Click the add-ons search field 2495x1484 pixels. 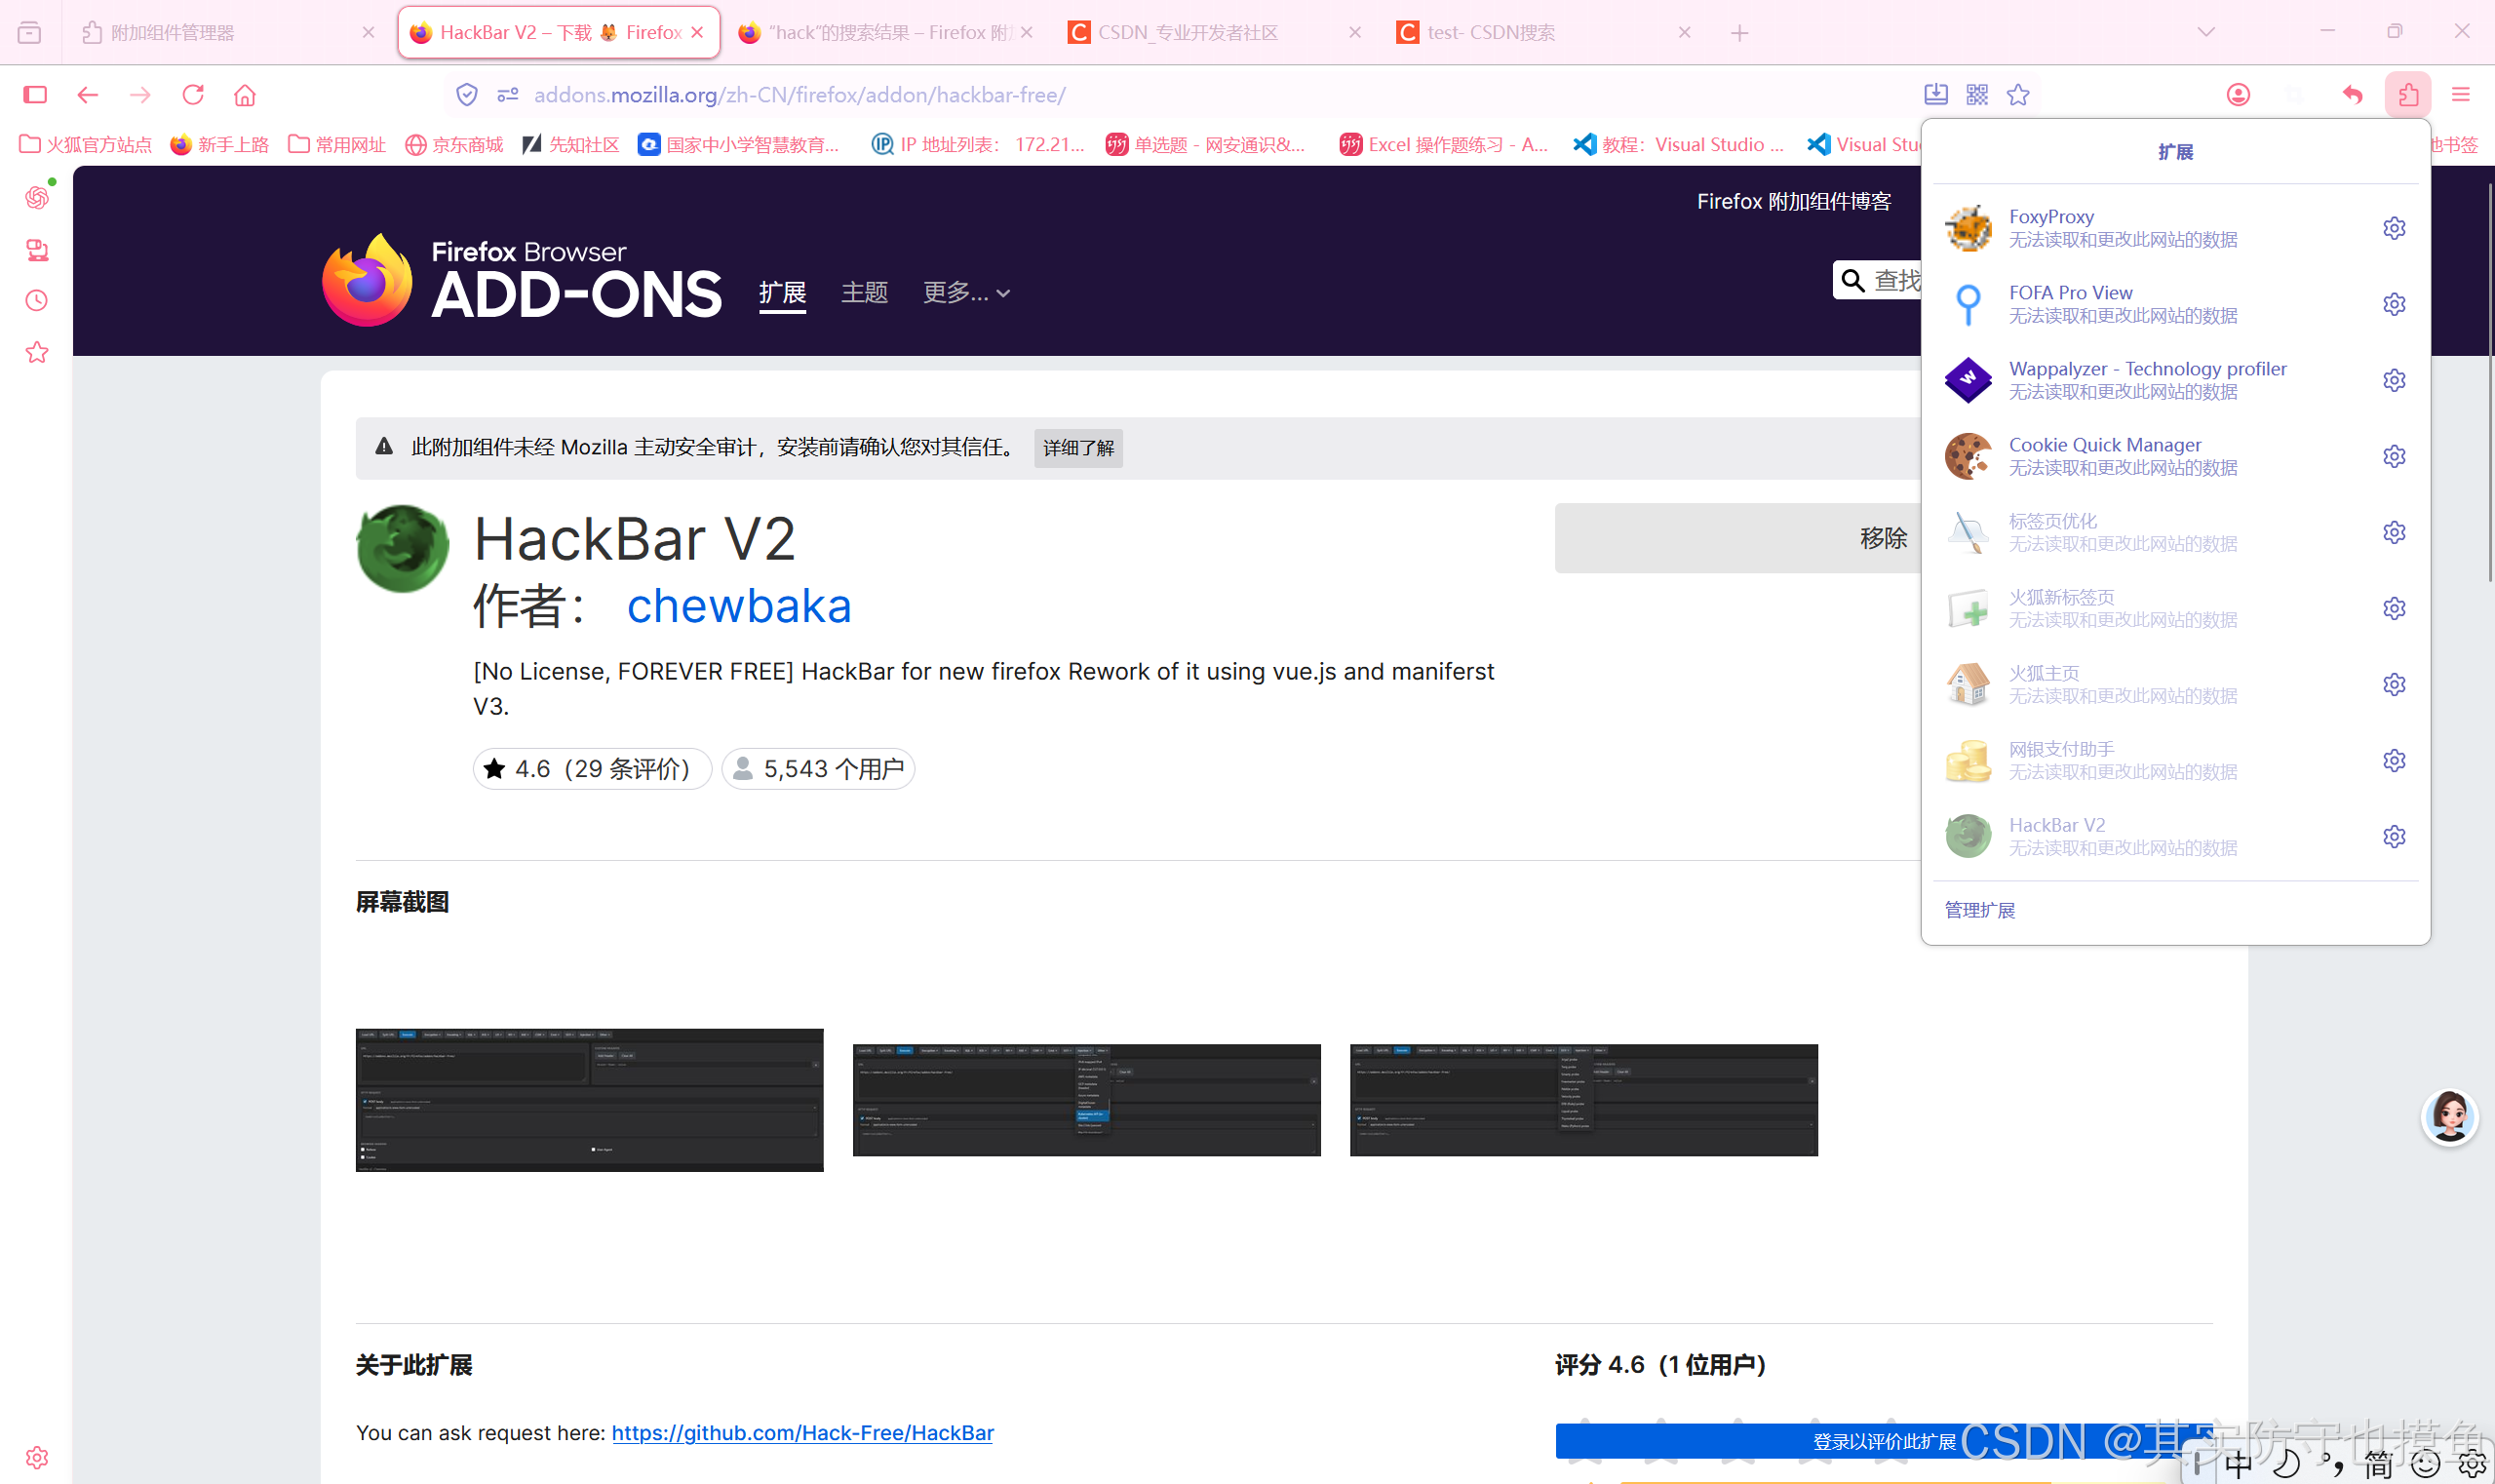[1877, 280]
